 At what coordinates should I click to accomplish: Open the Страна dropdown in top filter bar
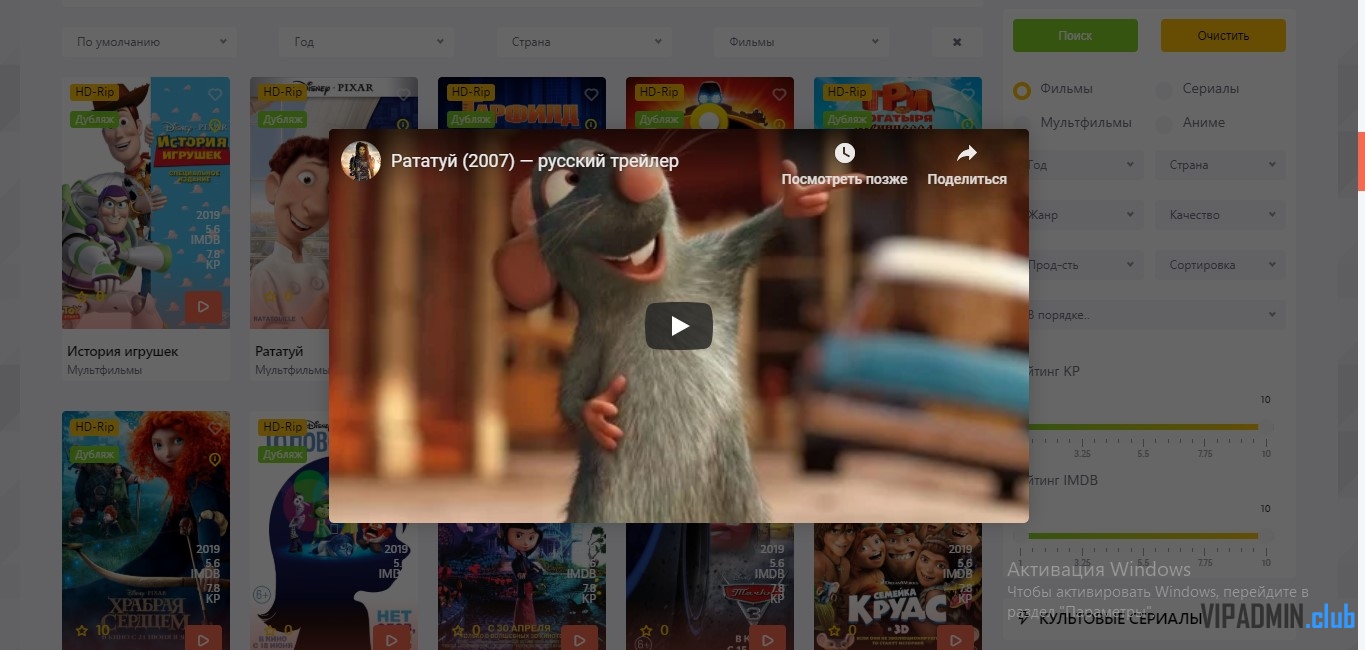tap(585, 42)
